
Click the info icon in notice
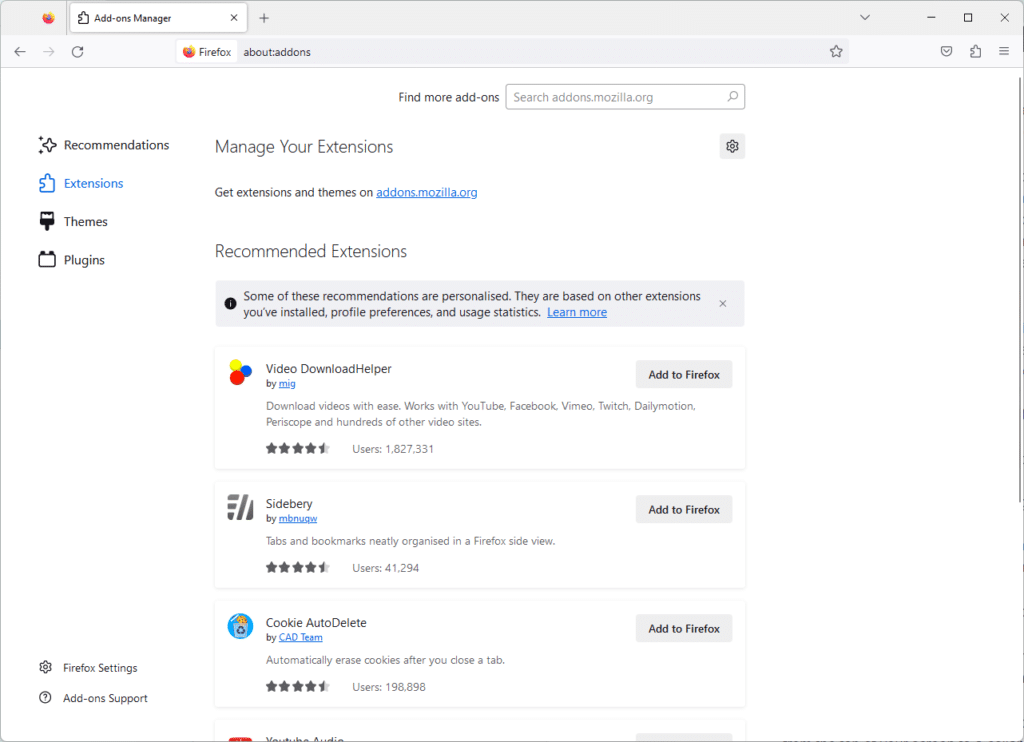click(x=230, y=304)
